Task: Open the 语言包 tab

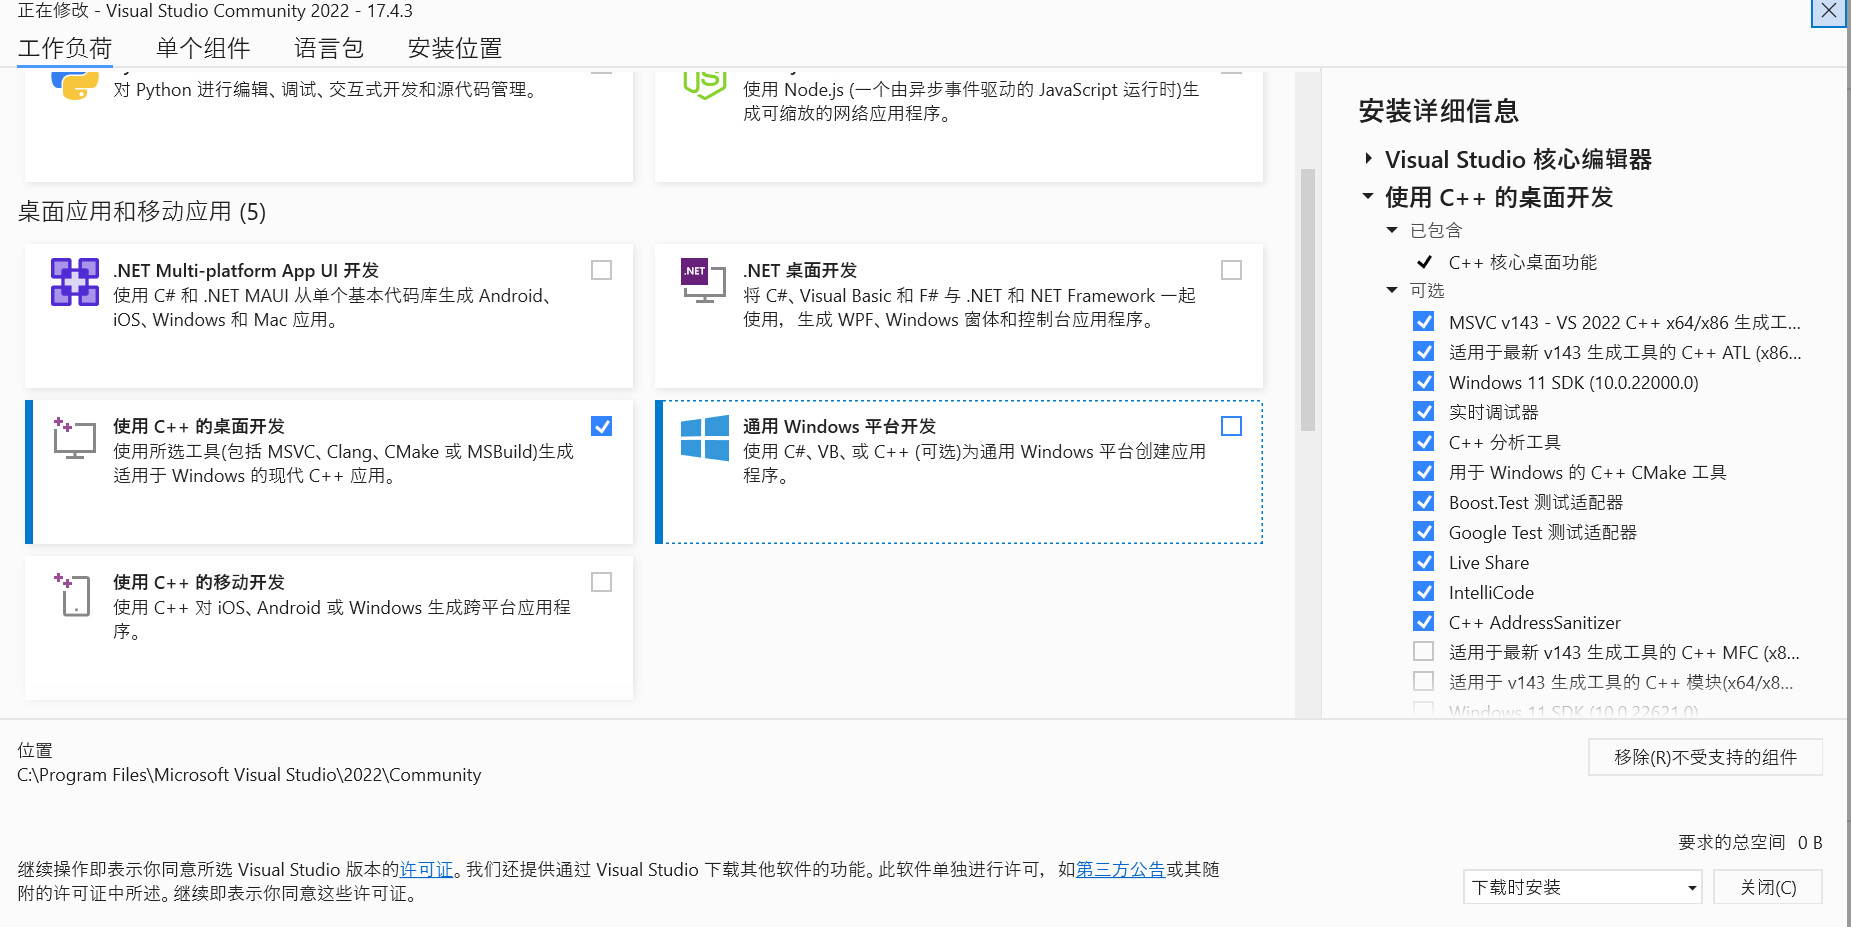Action: tap(328, 48)
